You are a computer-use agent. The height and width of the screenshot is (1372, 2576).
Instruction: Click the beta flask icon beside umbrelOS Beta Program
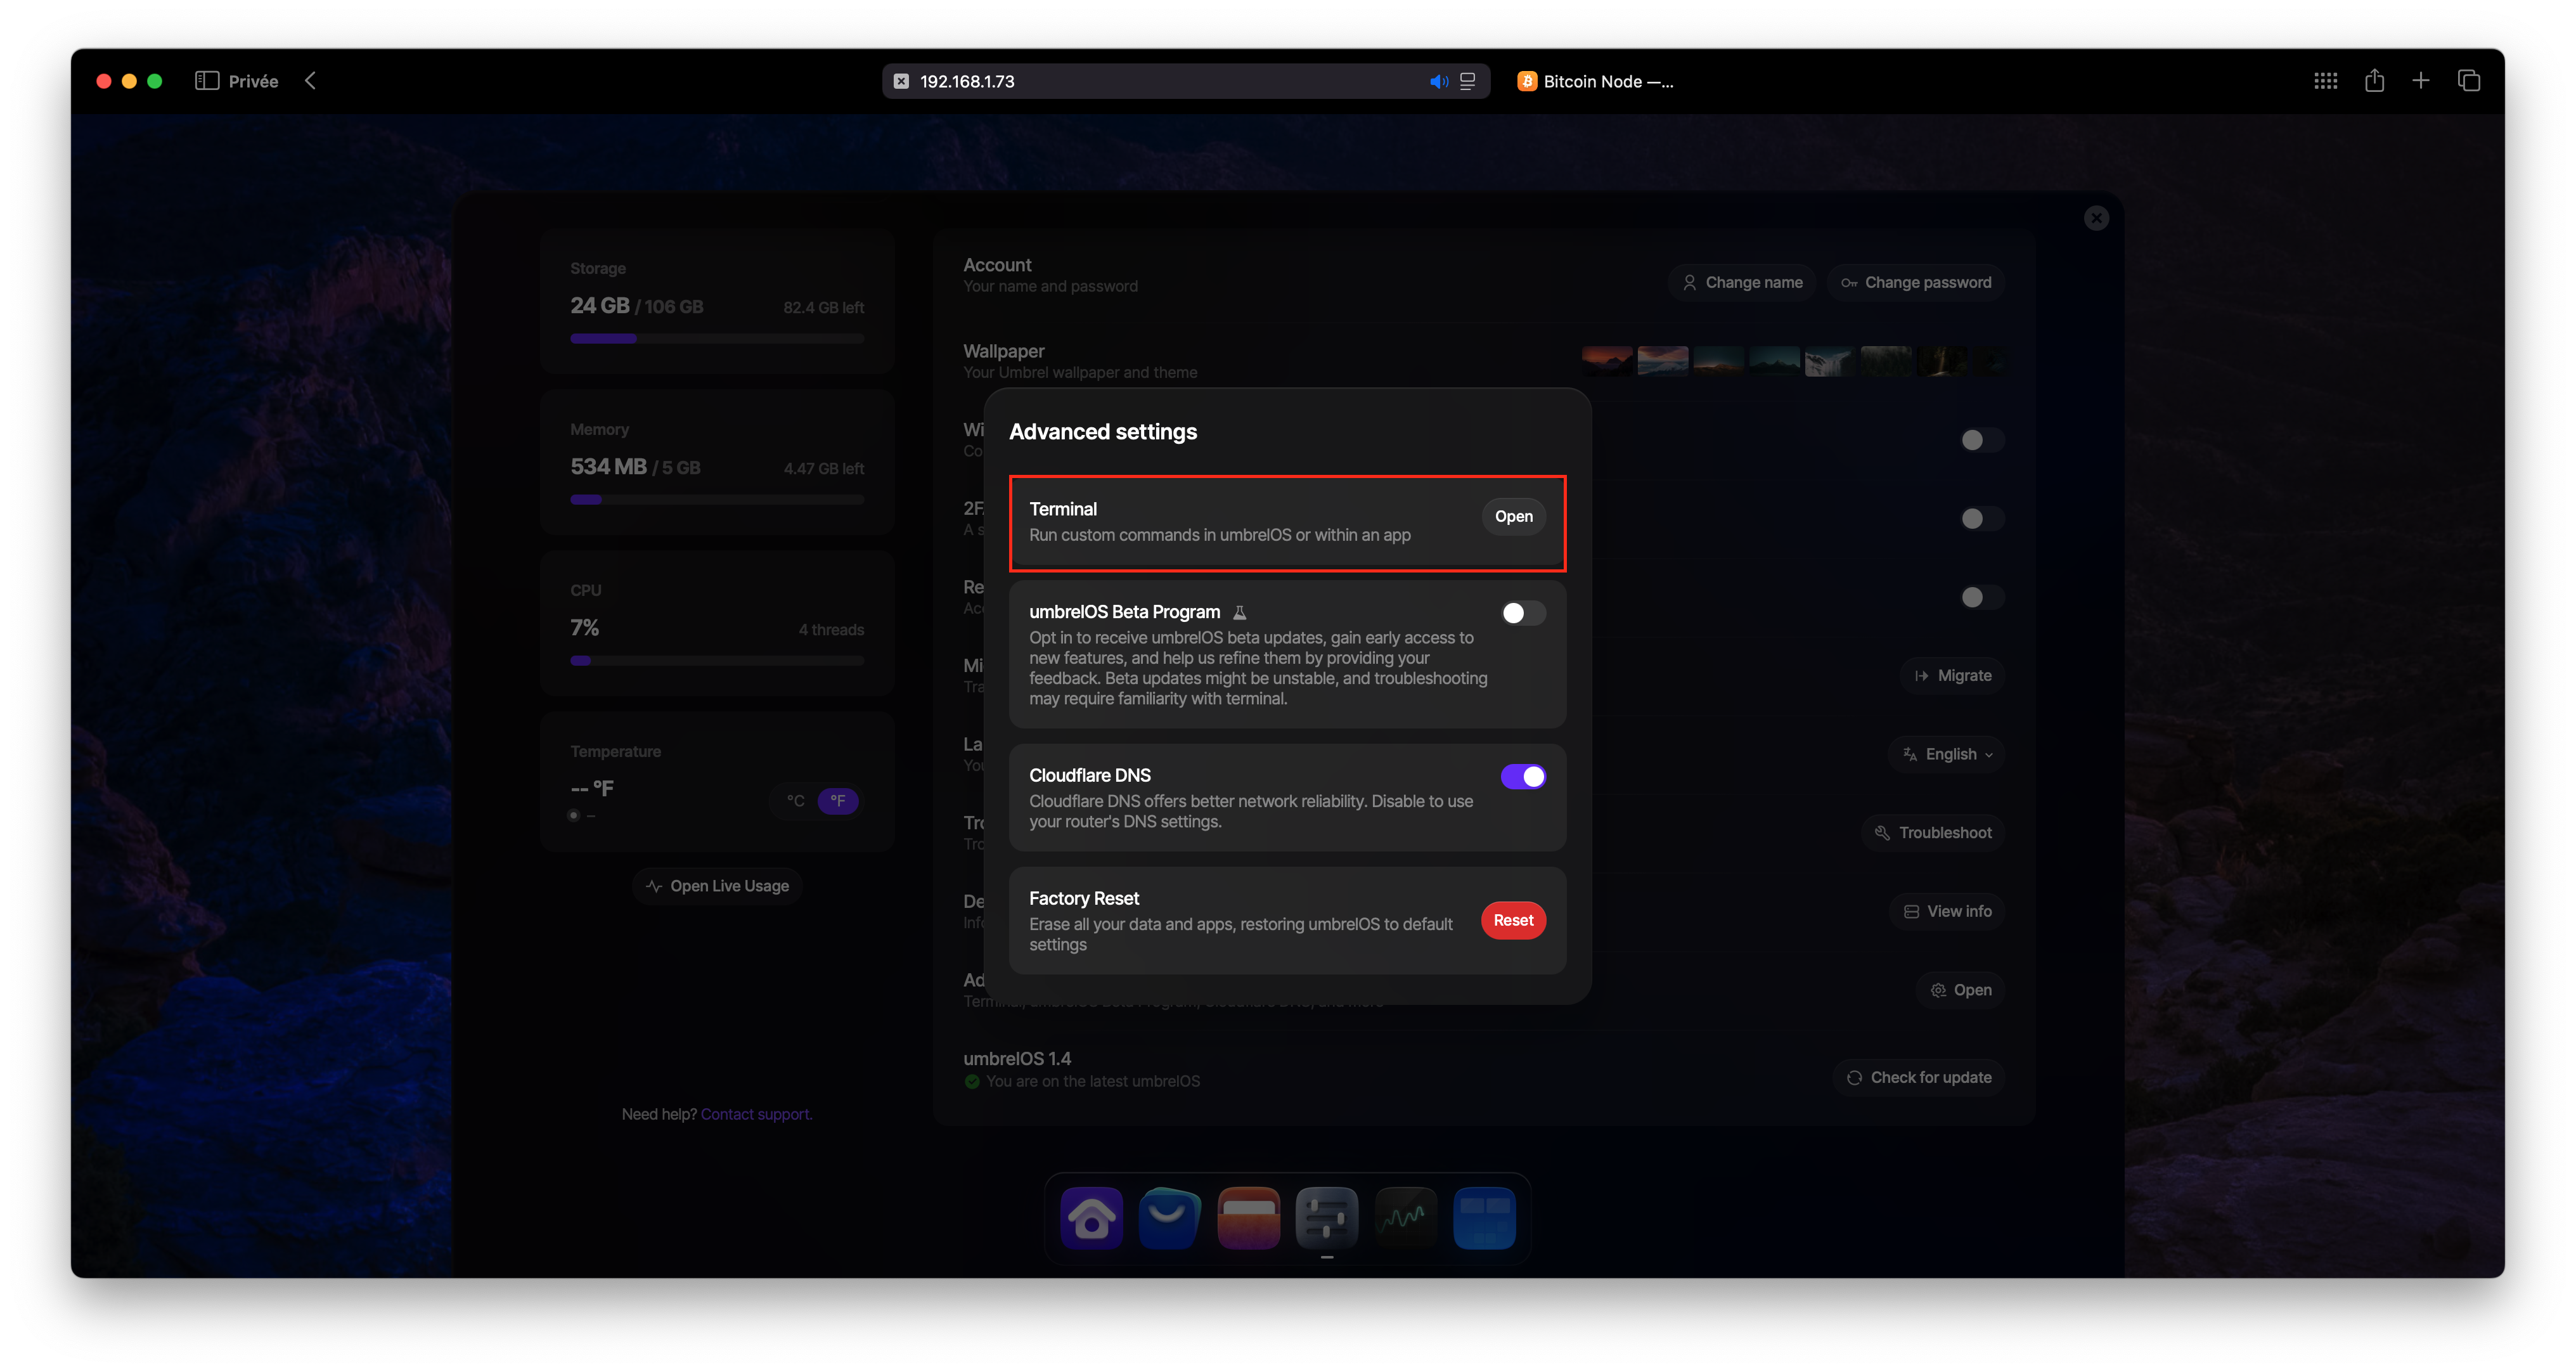click(x=1239, y=612)
